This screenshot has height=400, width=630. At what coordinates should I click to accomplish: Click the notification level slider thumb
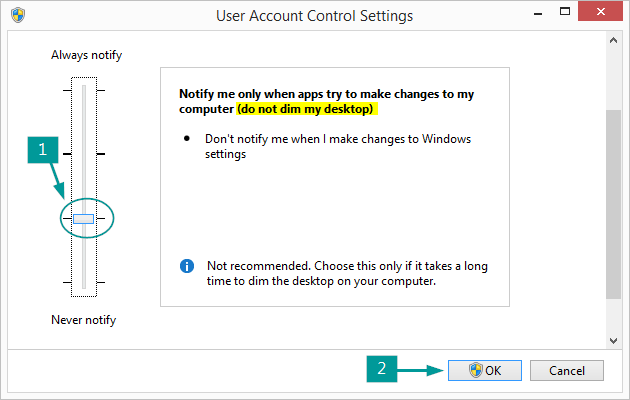point(84,219)
